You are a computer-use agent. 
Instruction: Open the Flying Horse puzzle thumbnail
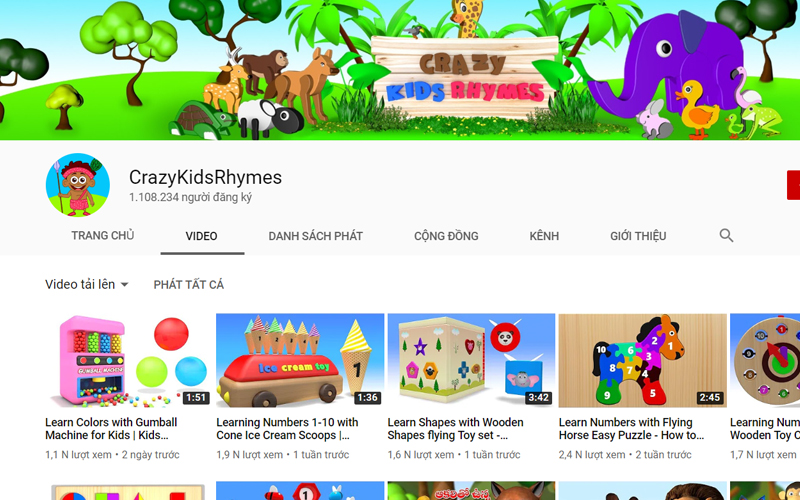641,360
